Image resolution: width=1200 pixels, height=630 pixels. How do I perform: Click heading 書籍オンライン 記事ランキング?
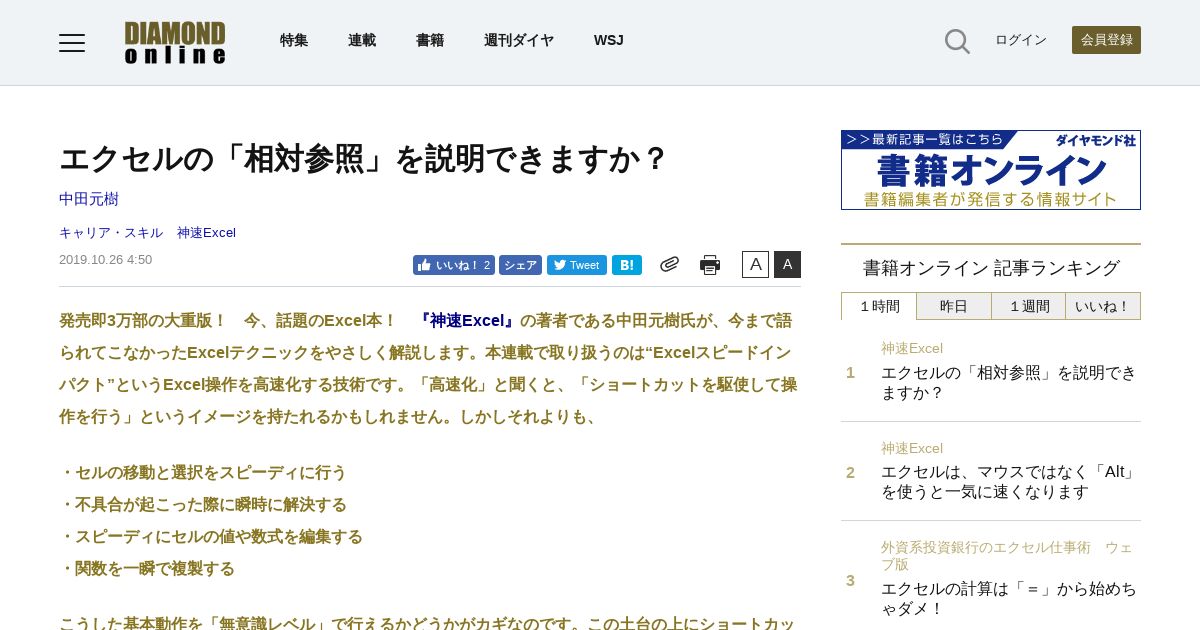991,268
